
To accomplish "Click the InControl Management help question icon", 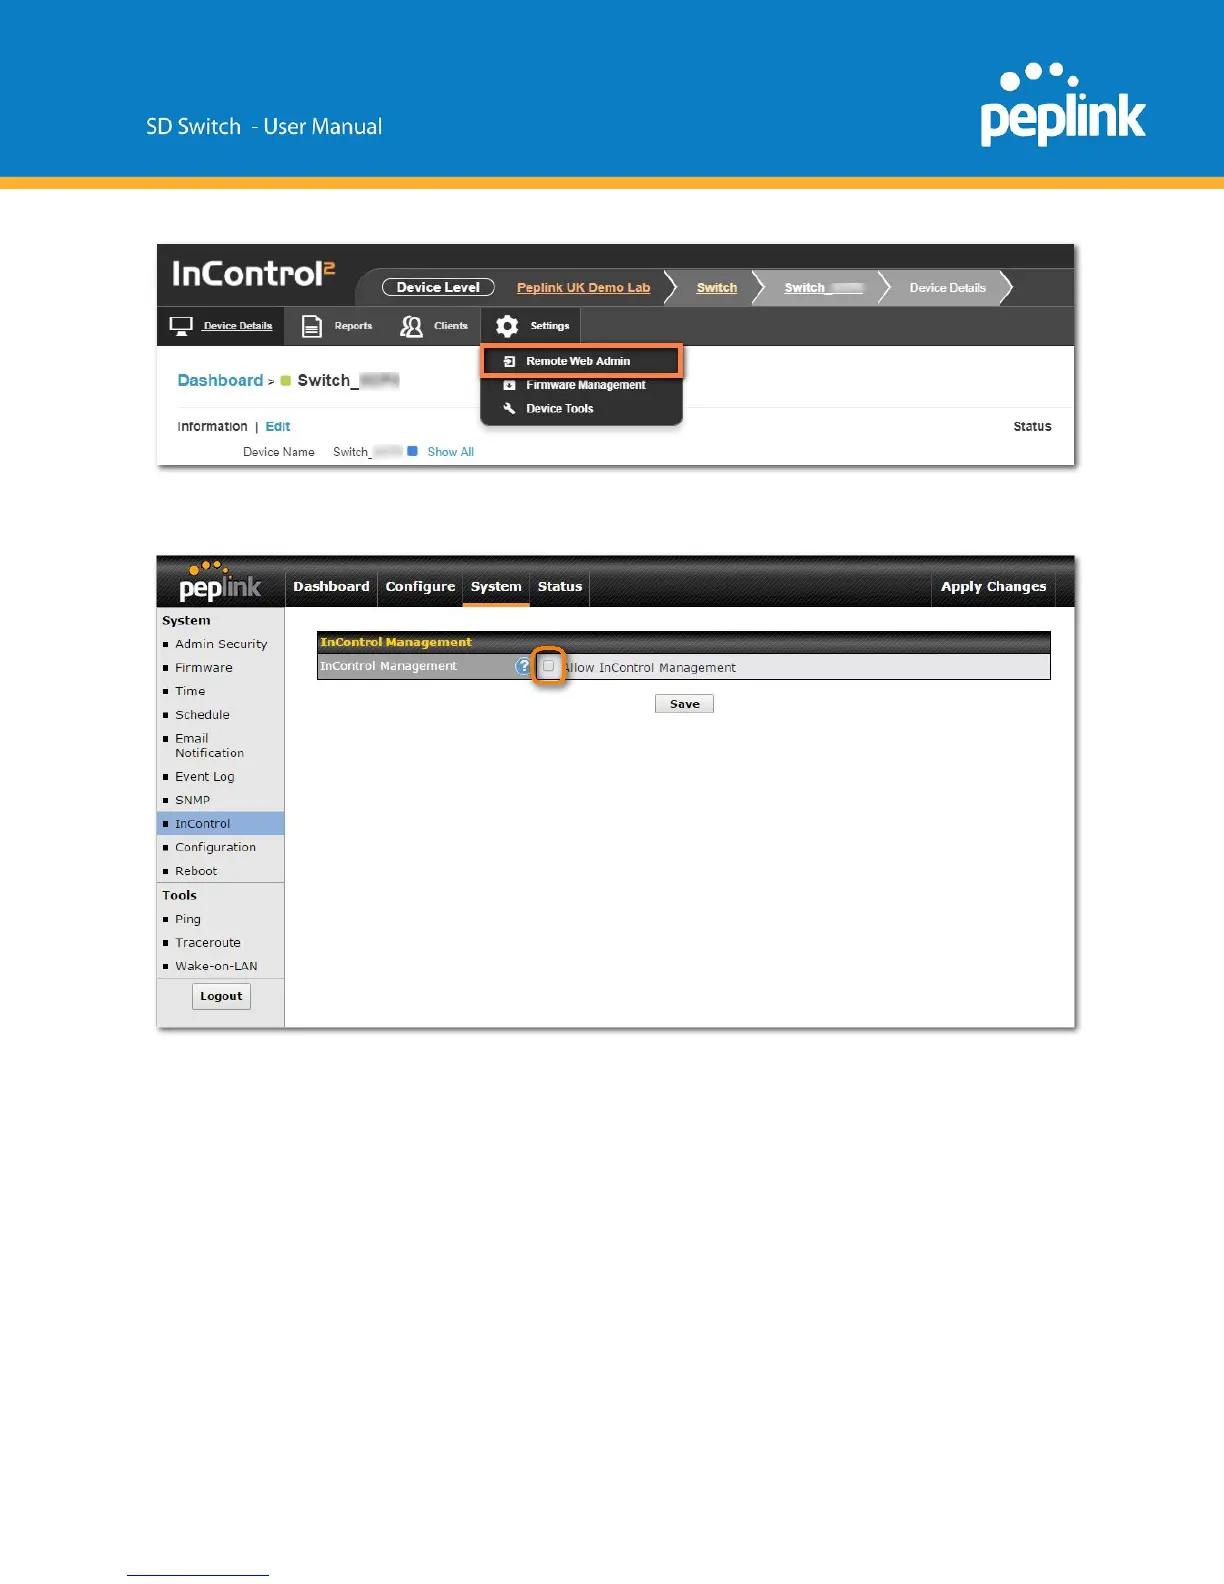I will click(523, 666).
